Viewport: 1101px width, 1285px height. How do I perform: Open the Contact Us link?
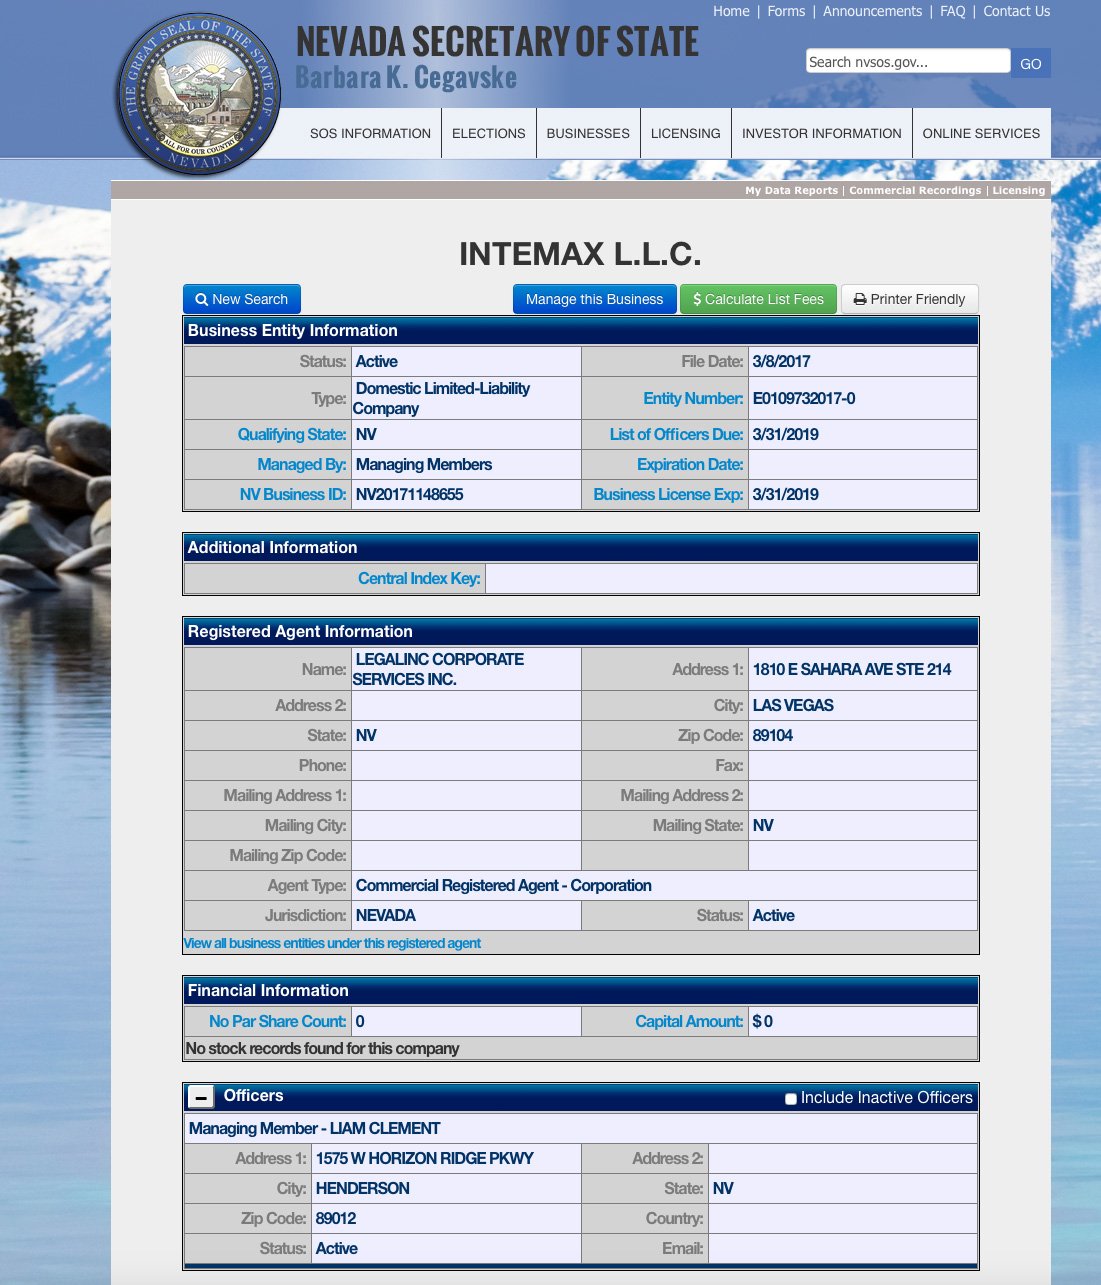[1016, 11]
